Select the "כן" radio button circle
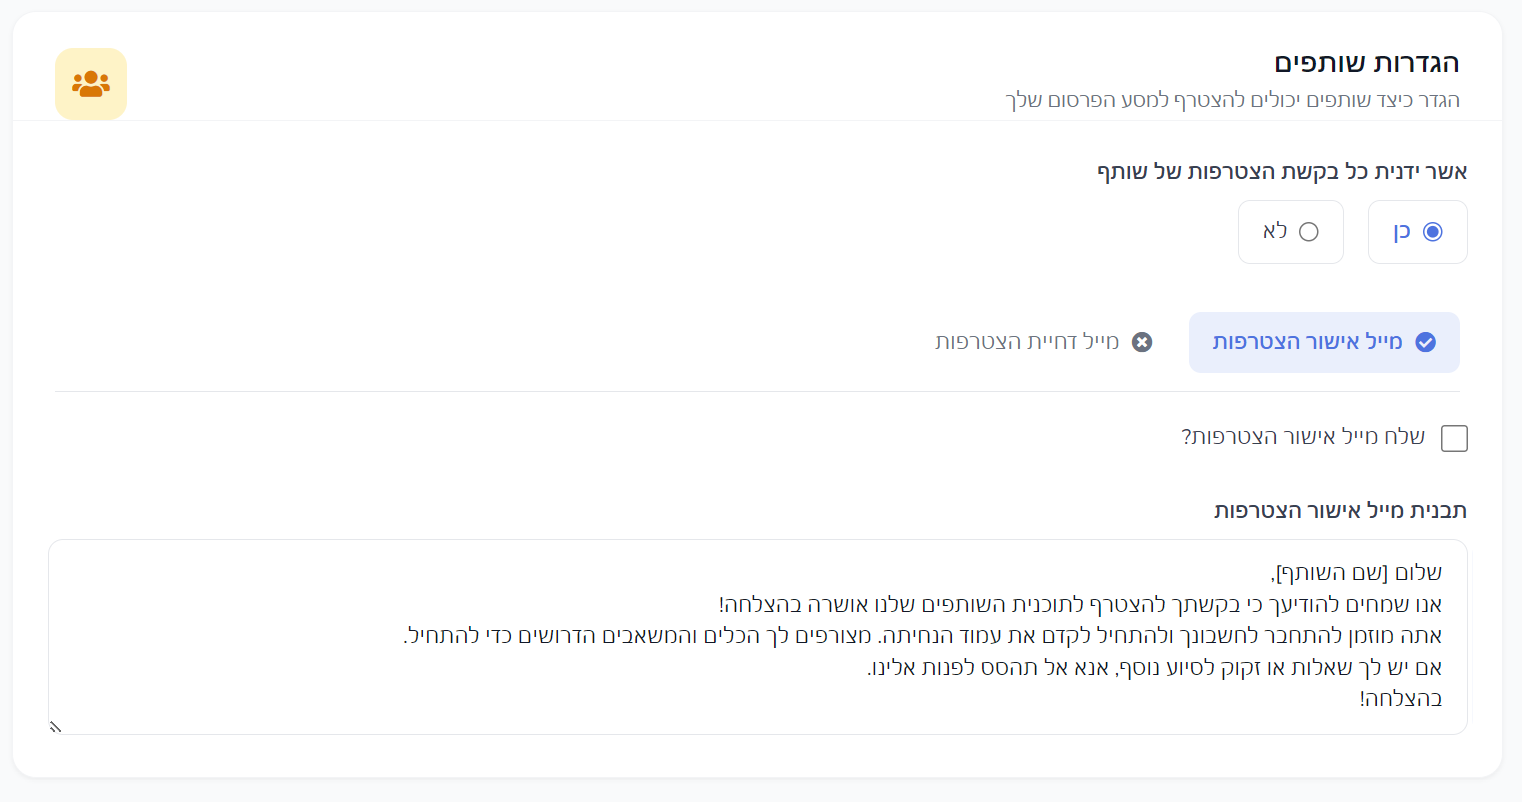The image size is (1522, 802). click(x=1433, y=232)
